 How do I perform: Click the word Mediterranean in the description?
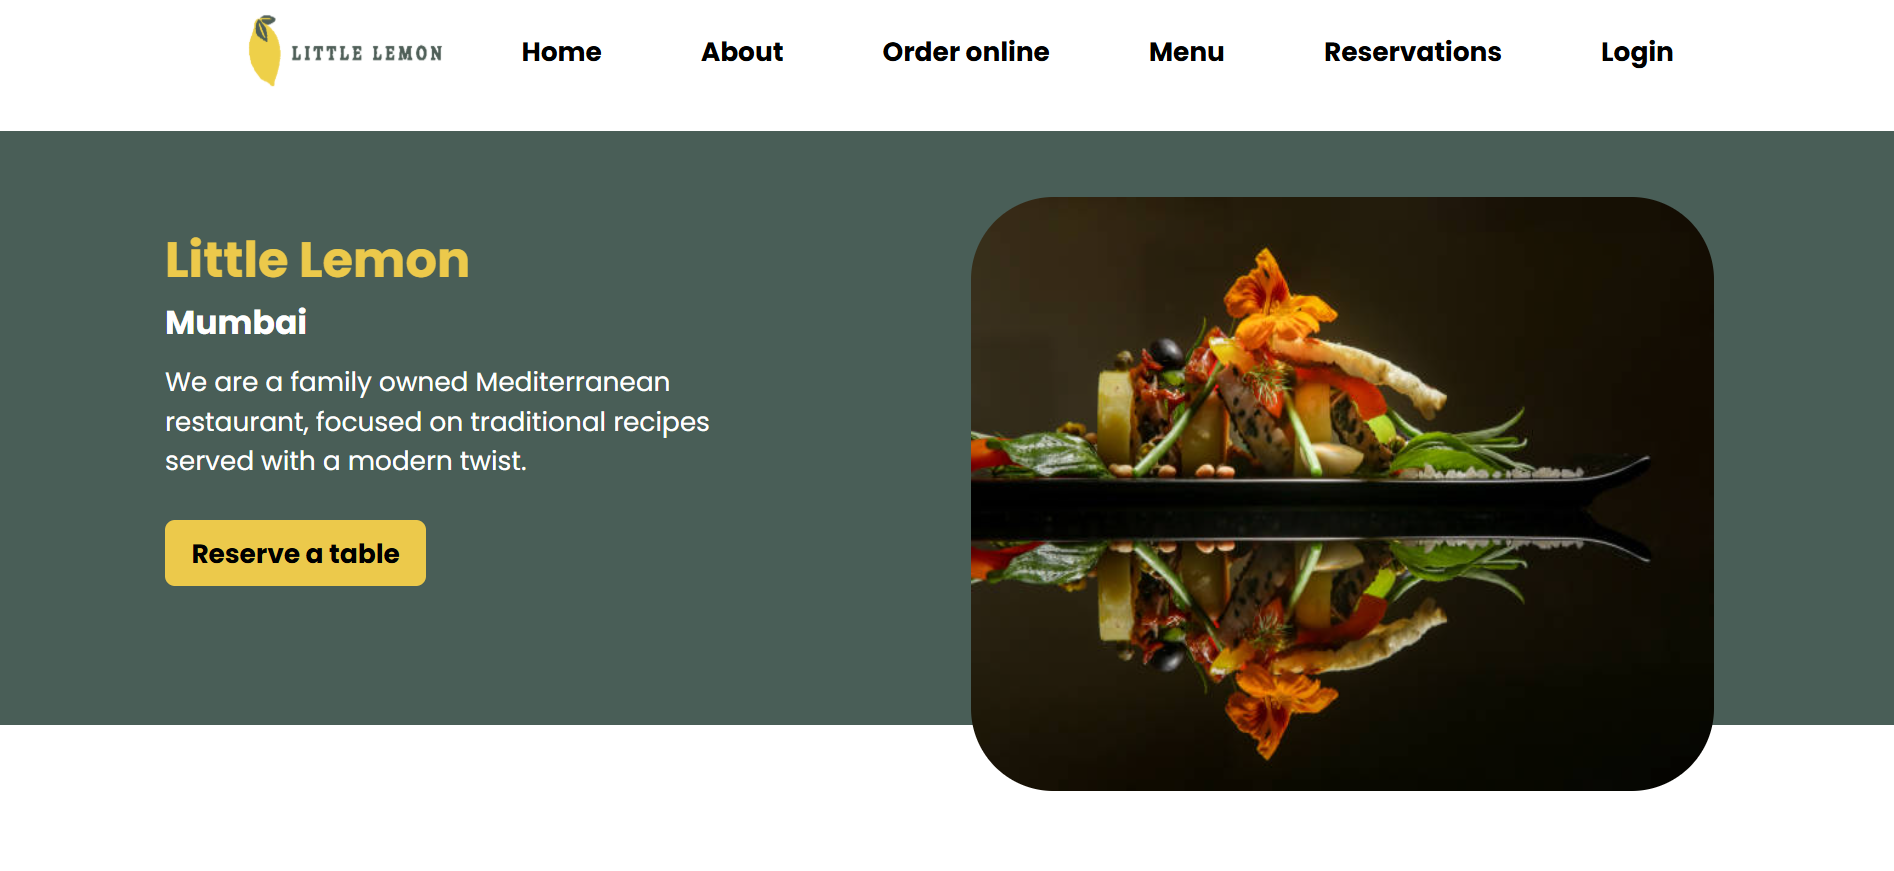573,382
